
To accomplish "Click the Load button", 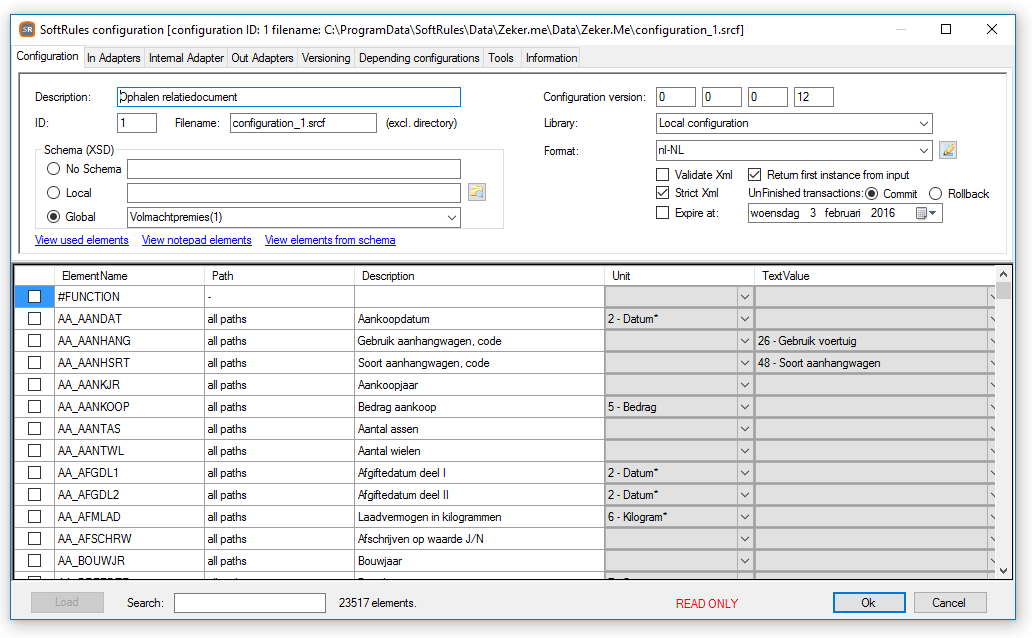I will click(66, 602).
